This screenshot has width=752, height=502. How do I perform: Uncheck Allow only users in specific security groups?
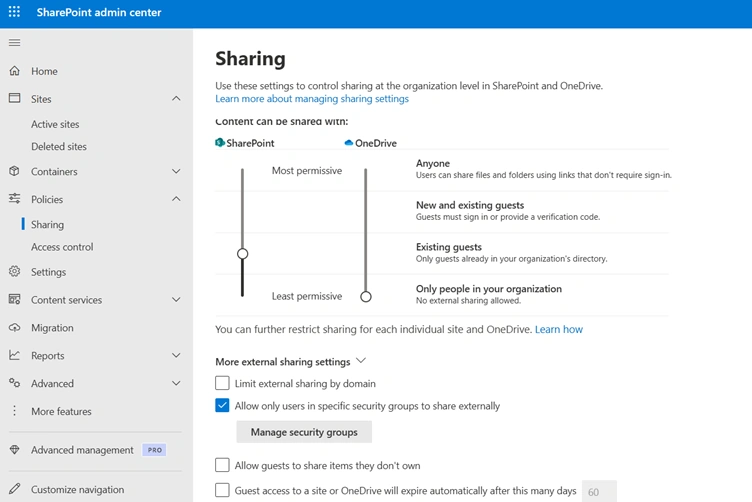click(x=222, y=406)
